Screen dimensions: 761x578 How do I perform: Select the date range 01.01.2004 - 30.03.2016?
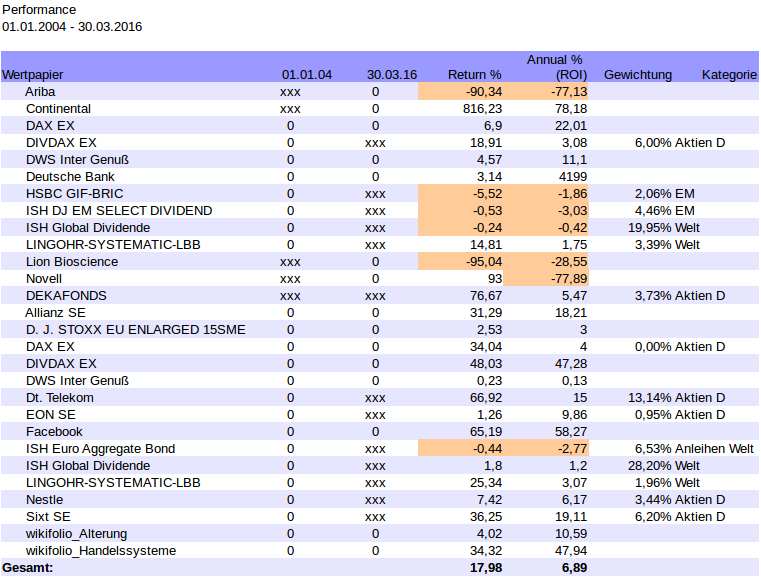tap(72, 26)
